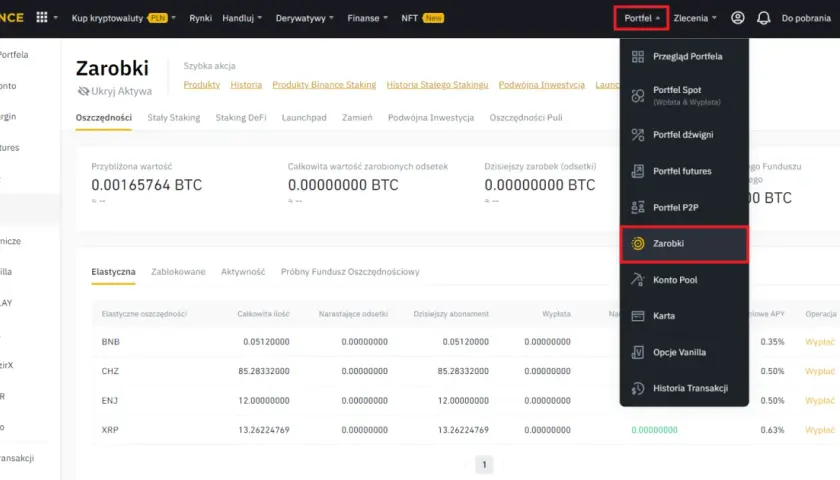The width and height of the screenshot is (840, 480).
Task: Switch to Oszczędności tab
Action: point(103,118)
